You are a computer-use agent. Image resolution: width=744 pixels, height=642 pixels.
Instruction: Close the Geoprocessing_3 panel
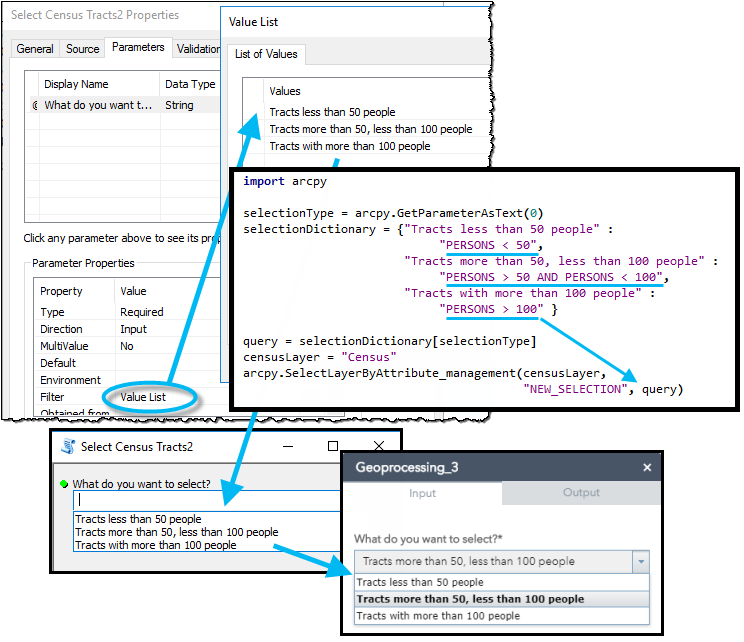[647, 467]
